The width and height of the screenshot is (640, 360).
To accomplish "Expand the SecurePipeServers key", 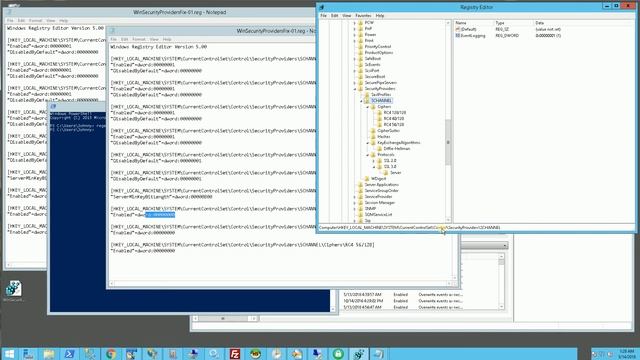I will click(x=355, y=82).
